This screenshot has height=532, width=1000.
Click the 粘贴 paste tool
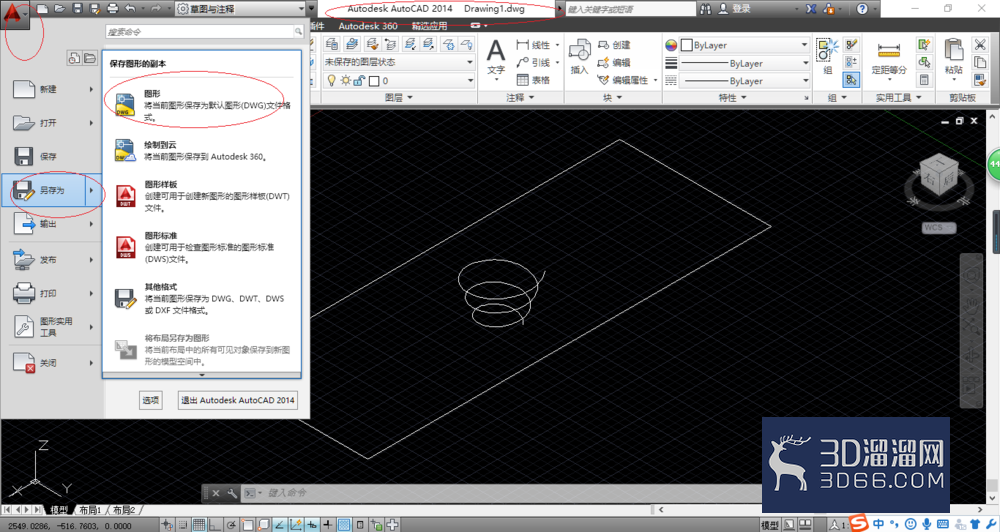coord(953,57)
